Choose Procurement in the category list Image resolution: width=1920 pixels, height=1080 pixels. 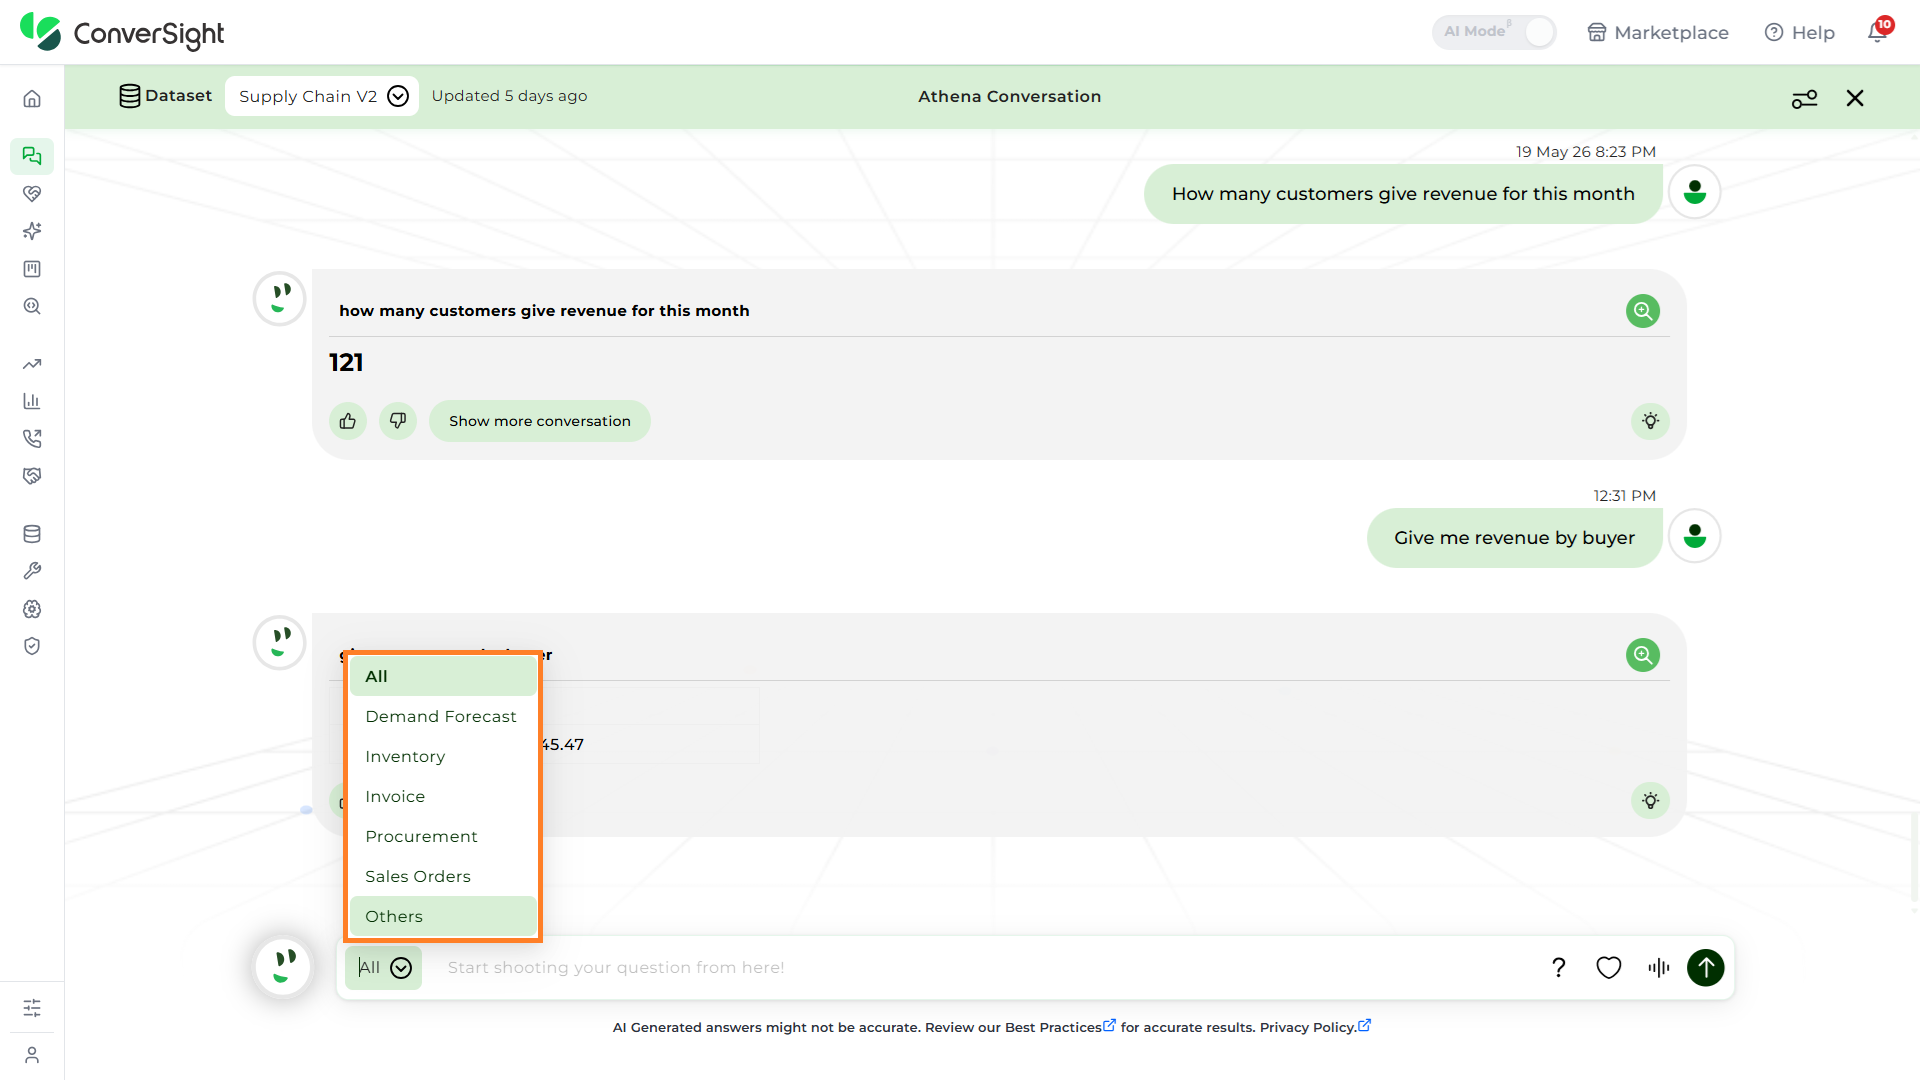[x=443, y=836]
